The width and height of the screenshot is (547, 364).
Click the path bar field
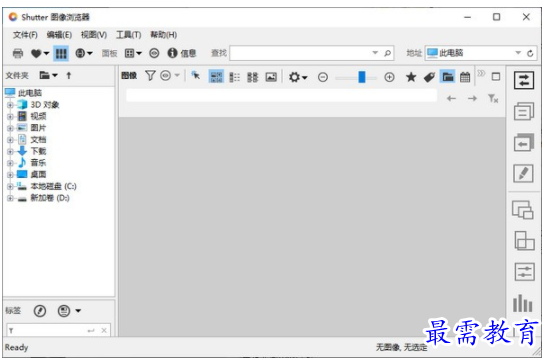click(282, 95)
